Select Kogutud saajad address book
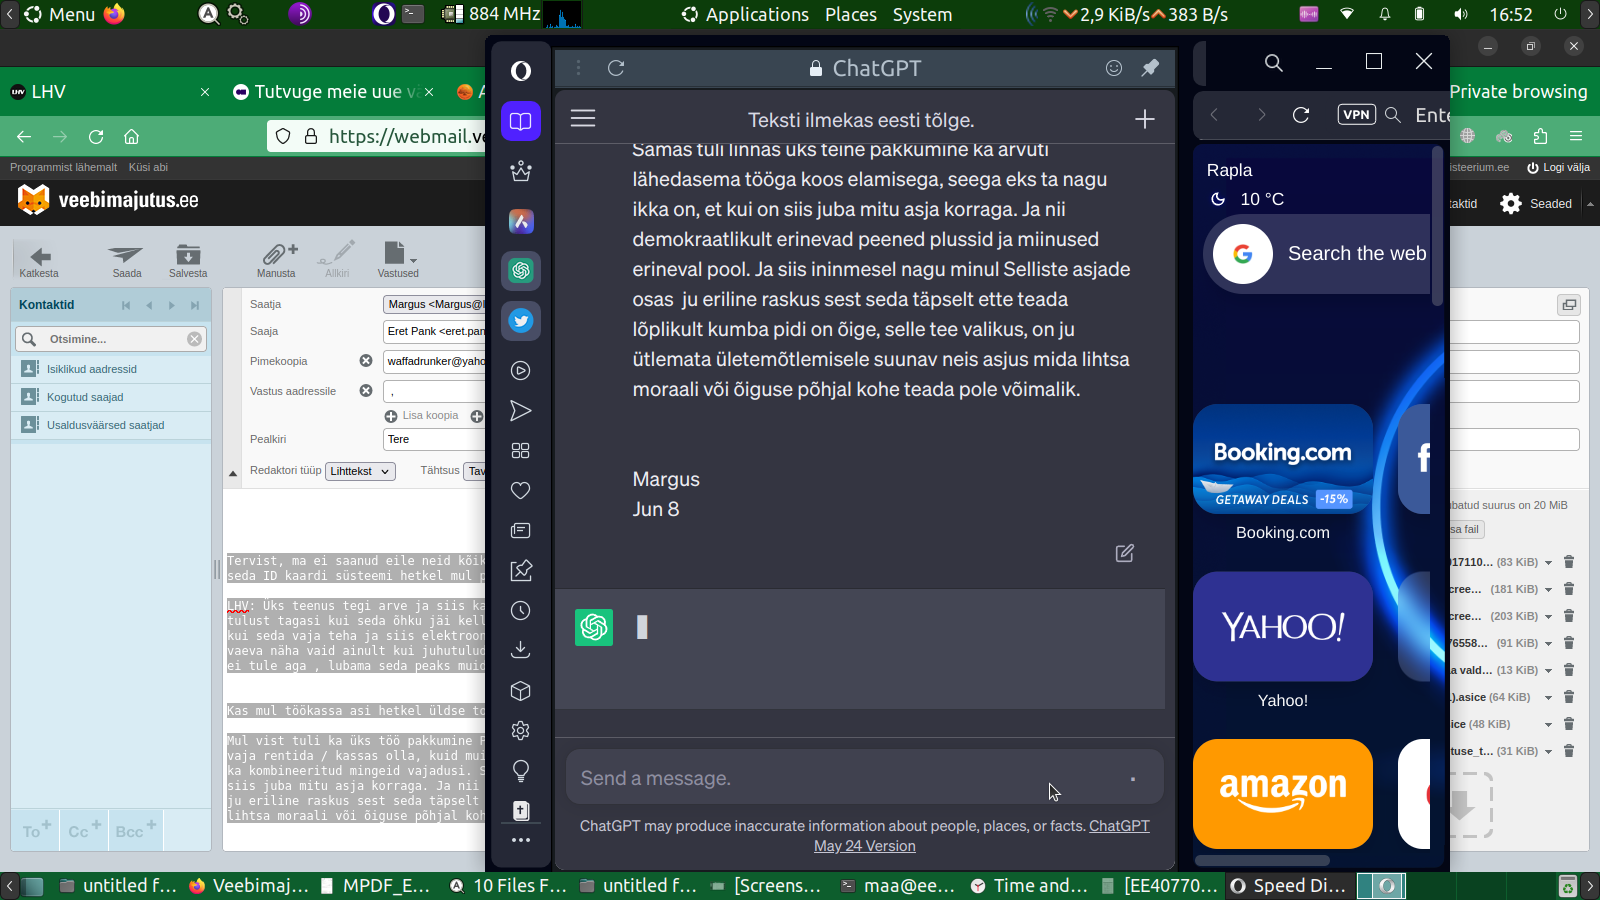 coord(111,397)
